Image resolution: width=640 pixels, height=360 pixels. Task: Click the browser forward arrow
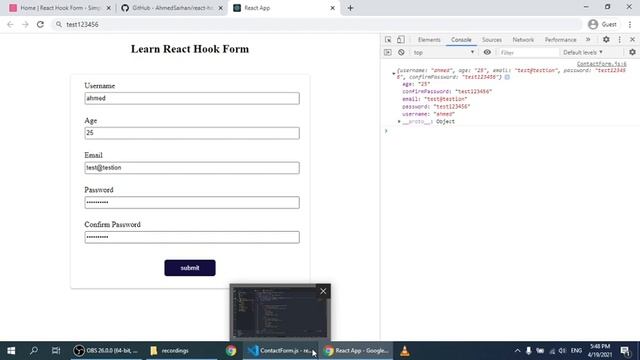[25, 24]
